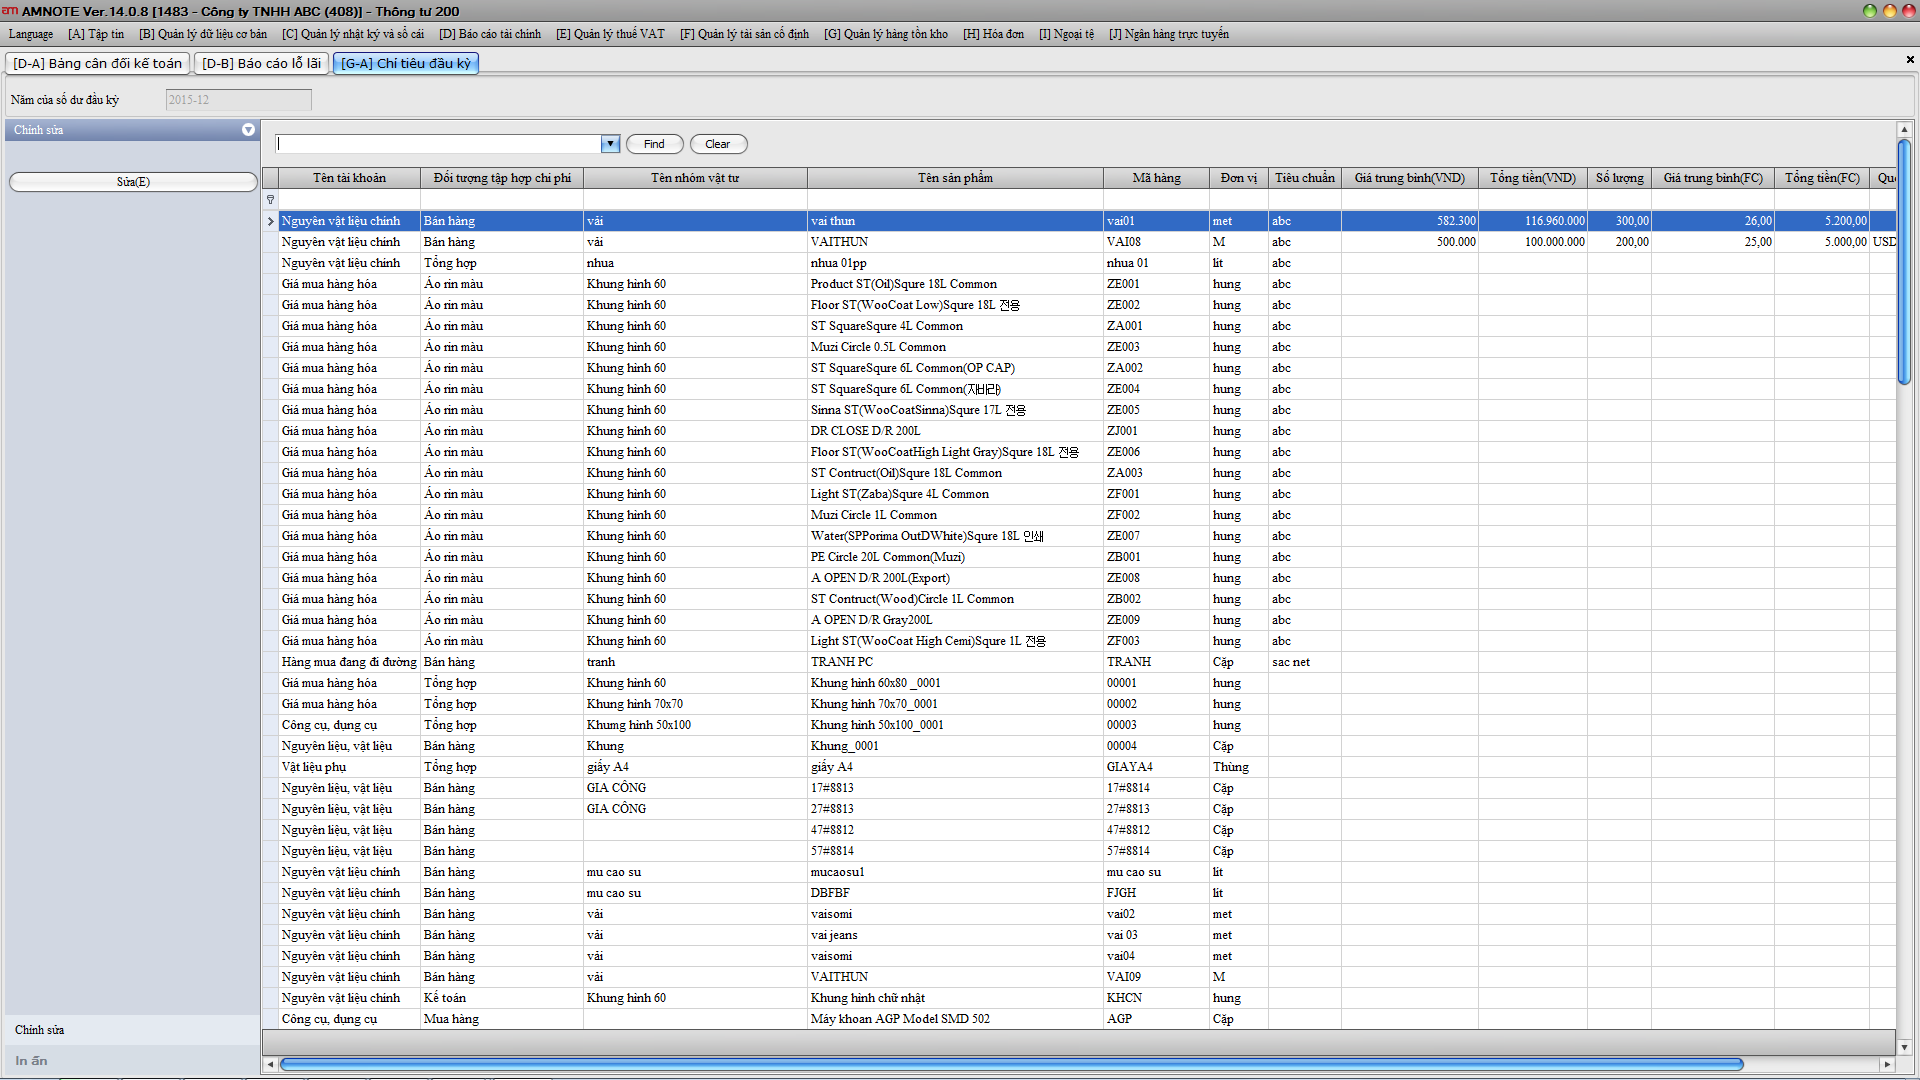Screen dimensions: 1920x1080
Task: Click horizontal scrollbar right arrow
Action: tap(1887, 1064)
